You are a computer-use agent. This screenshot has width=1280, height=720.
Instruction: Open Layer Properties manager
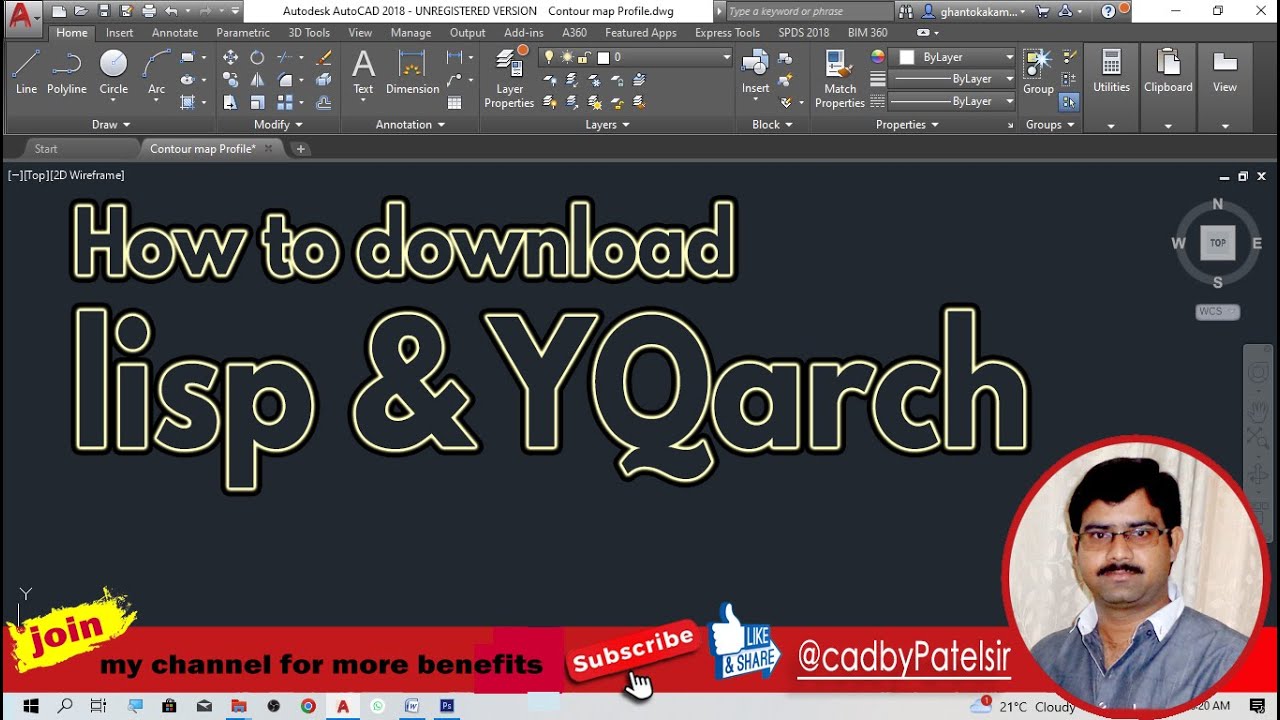point(509,78)
